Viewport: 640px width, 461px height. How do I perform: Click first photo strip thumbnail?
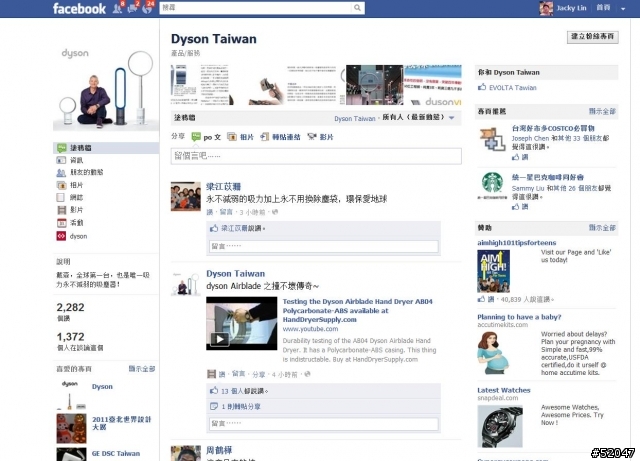(199, 85)
